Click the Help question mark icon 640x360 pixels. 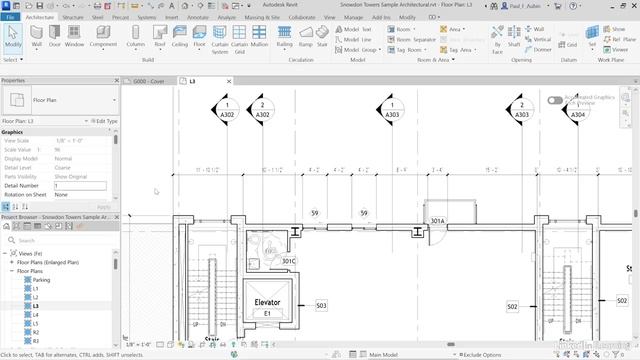pyautogui.click(x=573, y=6)
